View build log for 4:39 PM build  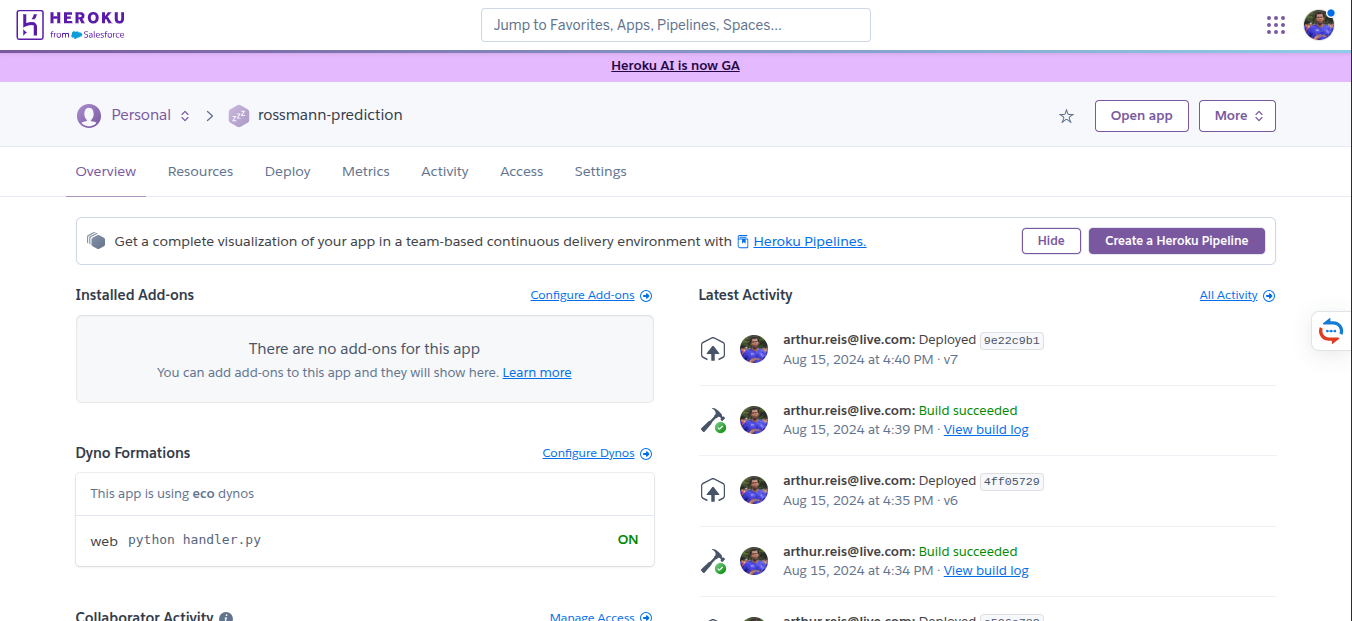[986, 430]
